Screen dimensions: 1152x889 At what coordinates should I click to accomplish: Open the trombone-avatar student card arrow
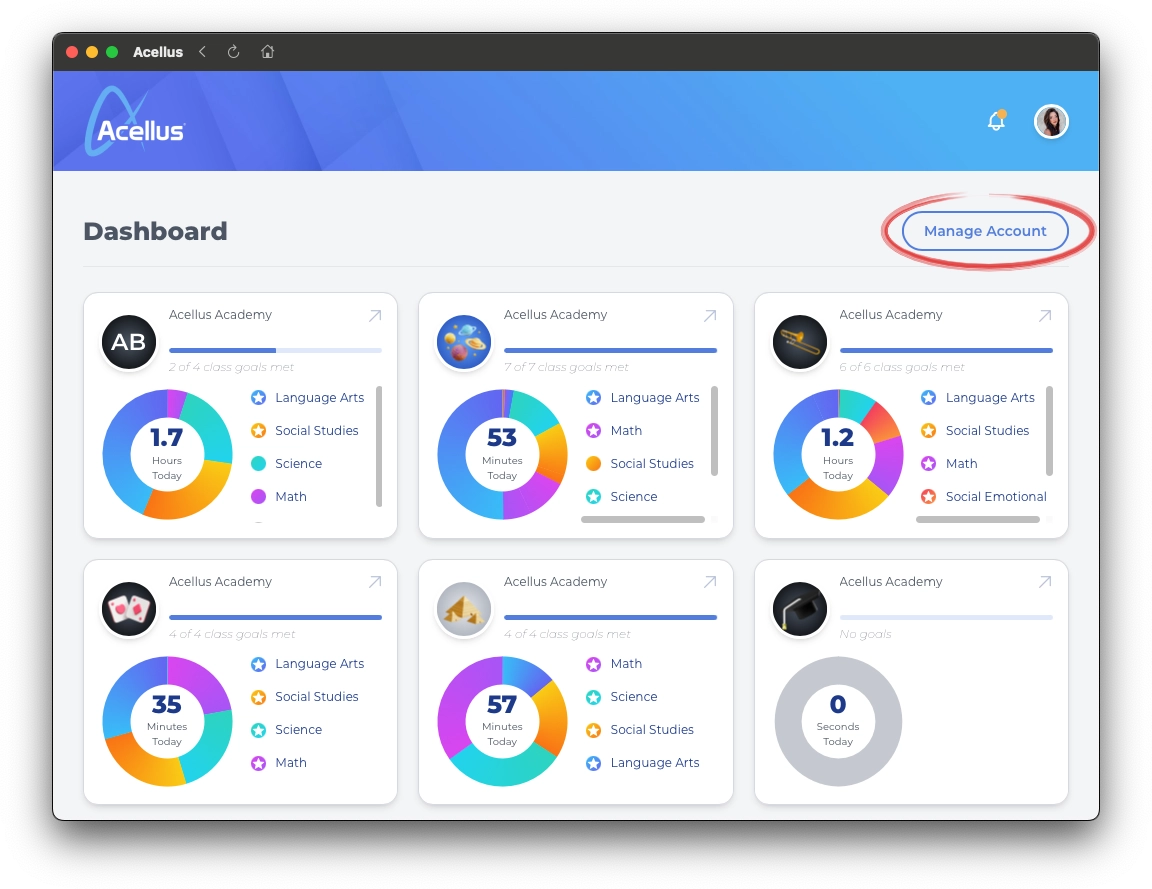click(x=1045, y=316)
